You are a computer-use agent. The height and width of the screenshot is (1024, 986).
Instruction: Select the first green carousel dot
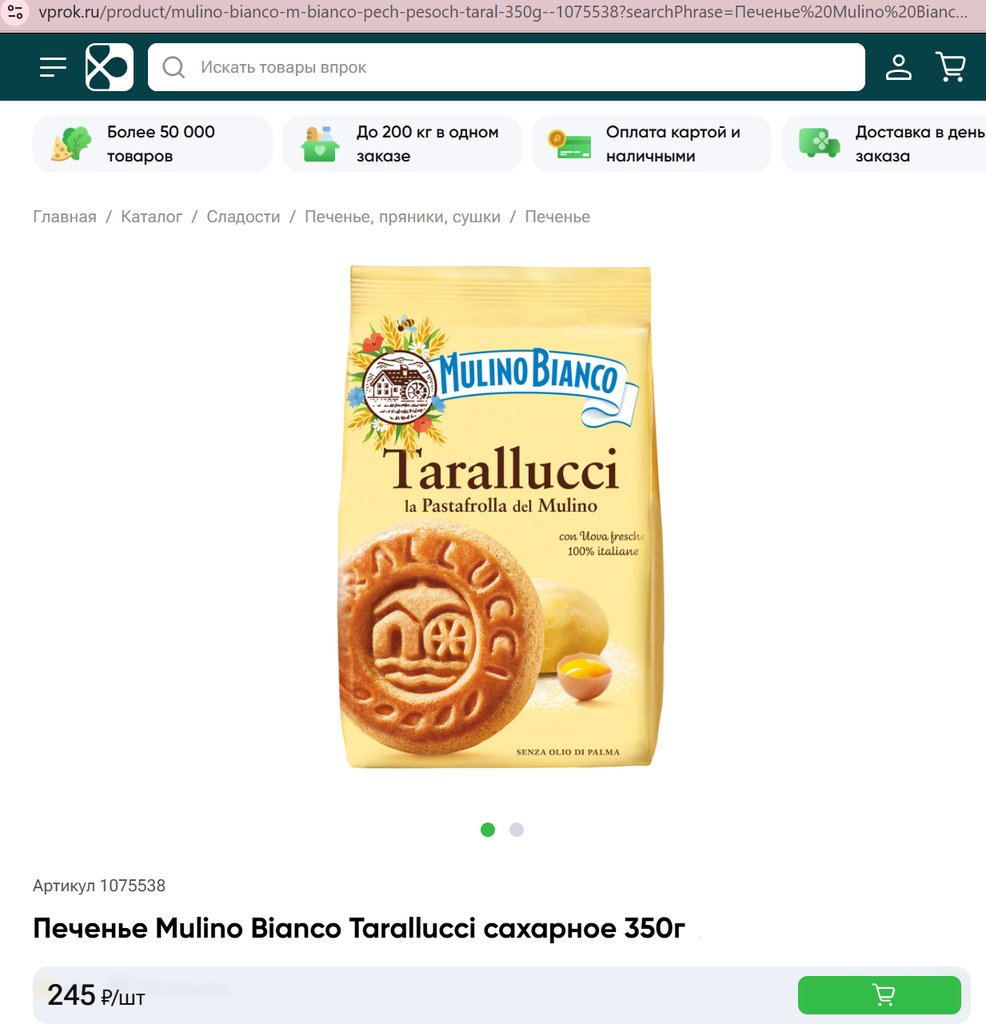click(488, 829)
